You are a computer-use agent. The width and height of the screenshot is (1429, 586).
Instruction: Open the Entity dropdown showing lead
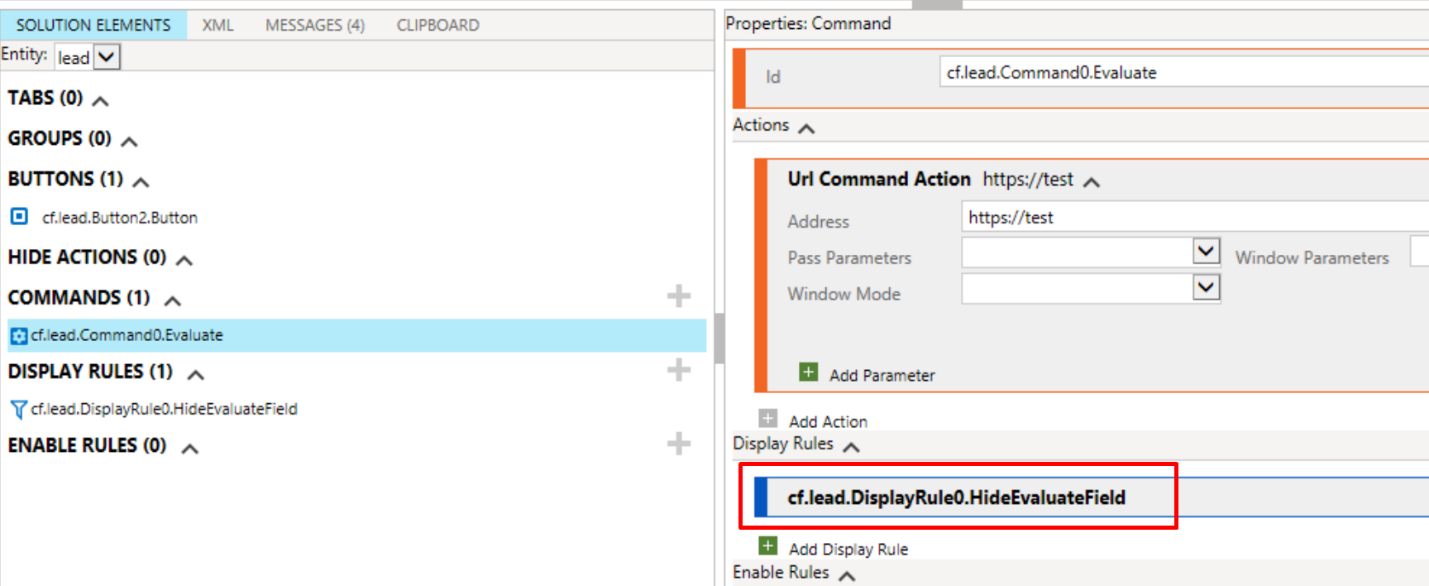(x=108, y=57)
